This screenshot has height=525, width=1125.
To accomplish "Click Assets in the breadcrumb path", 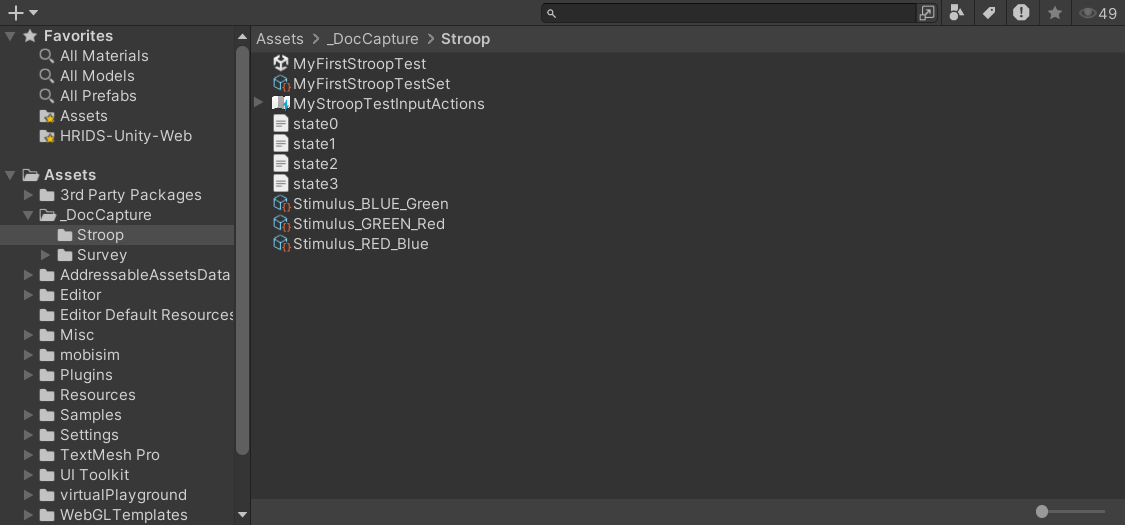I will (x=280, y=39).
